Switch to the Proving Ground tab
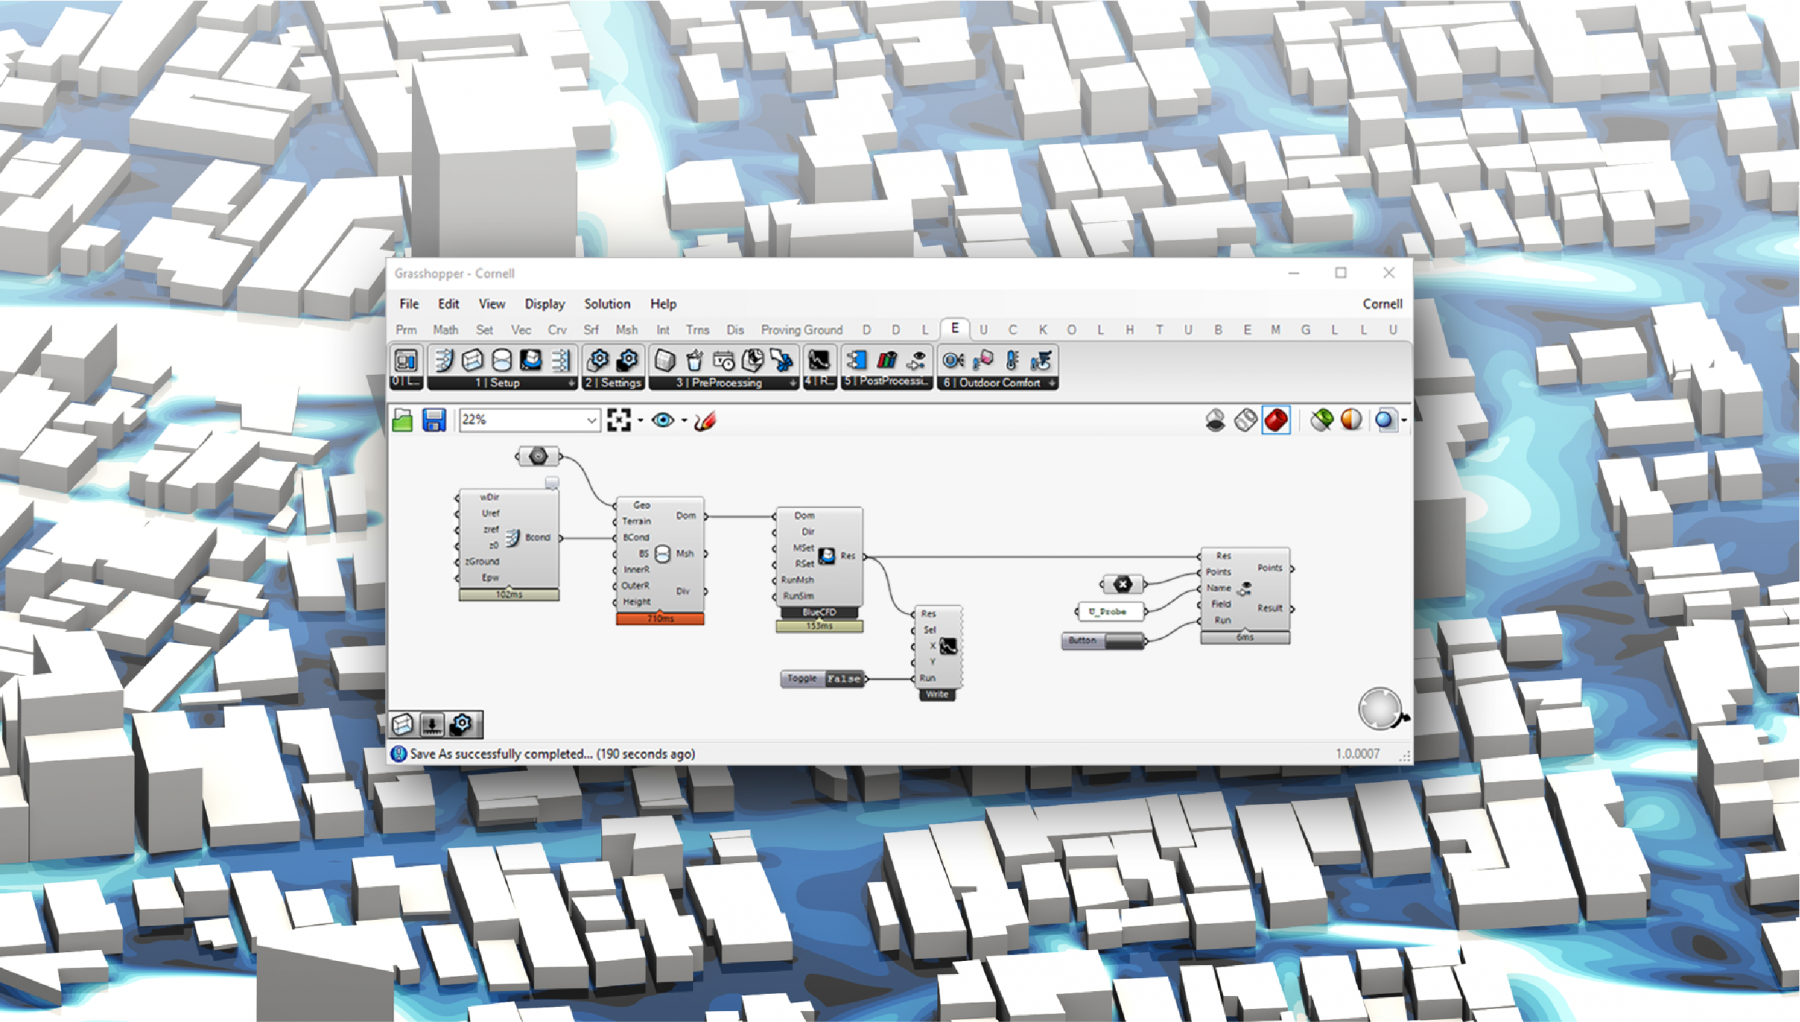 (801, 330)
